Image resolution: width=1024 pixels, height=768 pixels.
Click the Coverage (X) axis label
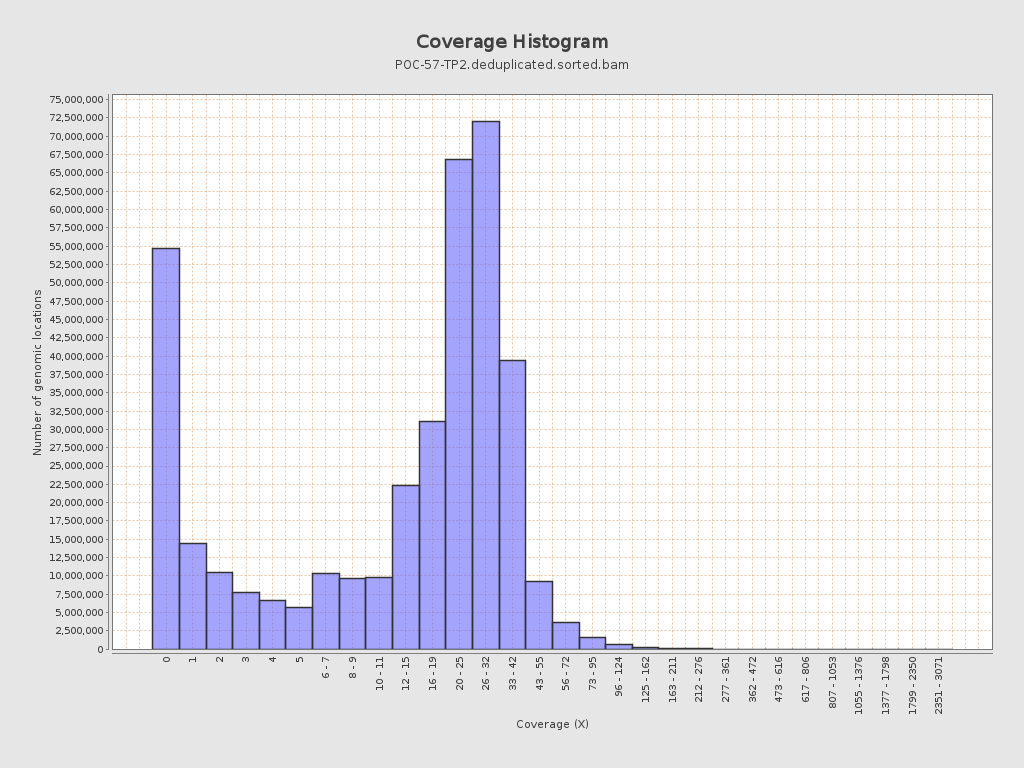pos(552,724)
